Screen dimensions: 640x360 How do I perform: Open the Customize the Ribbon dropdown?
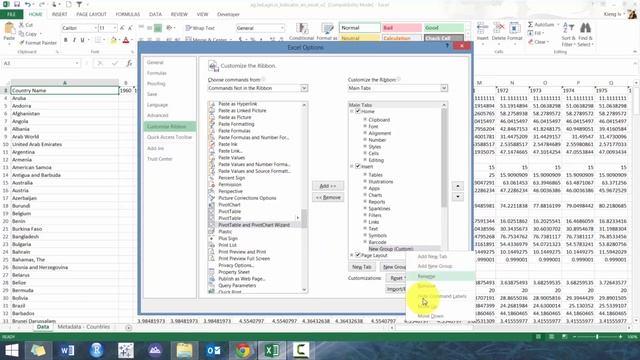[x=444, y=88]
